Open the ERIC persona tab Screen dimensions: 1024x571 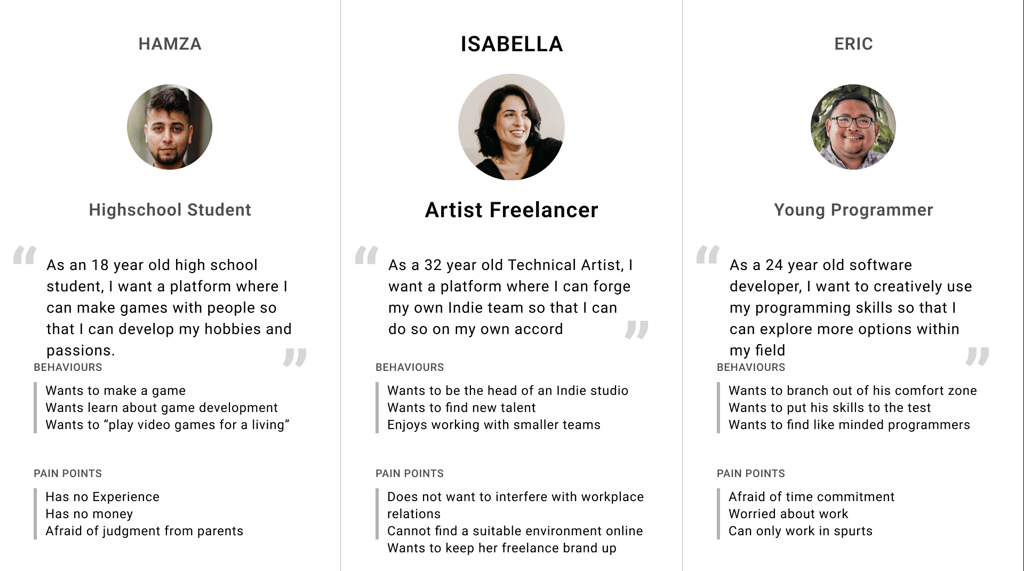click(x=854, y=44)
